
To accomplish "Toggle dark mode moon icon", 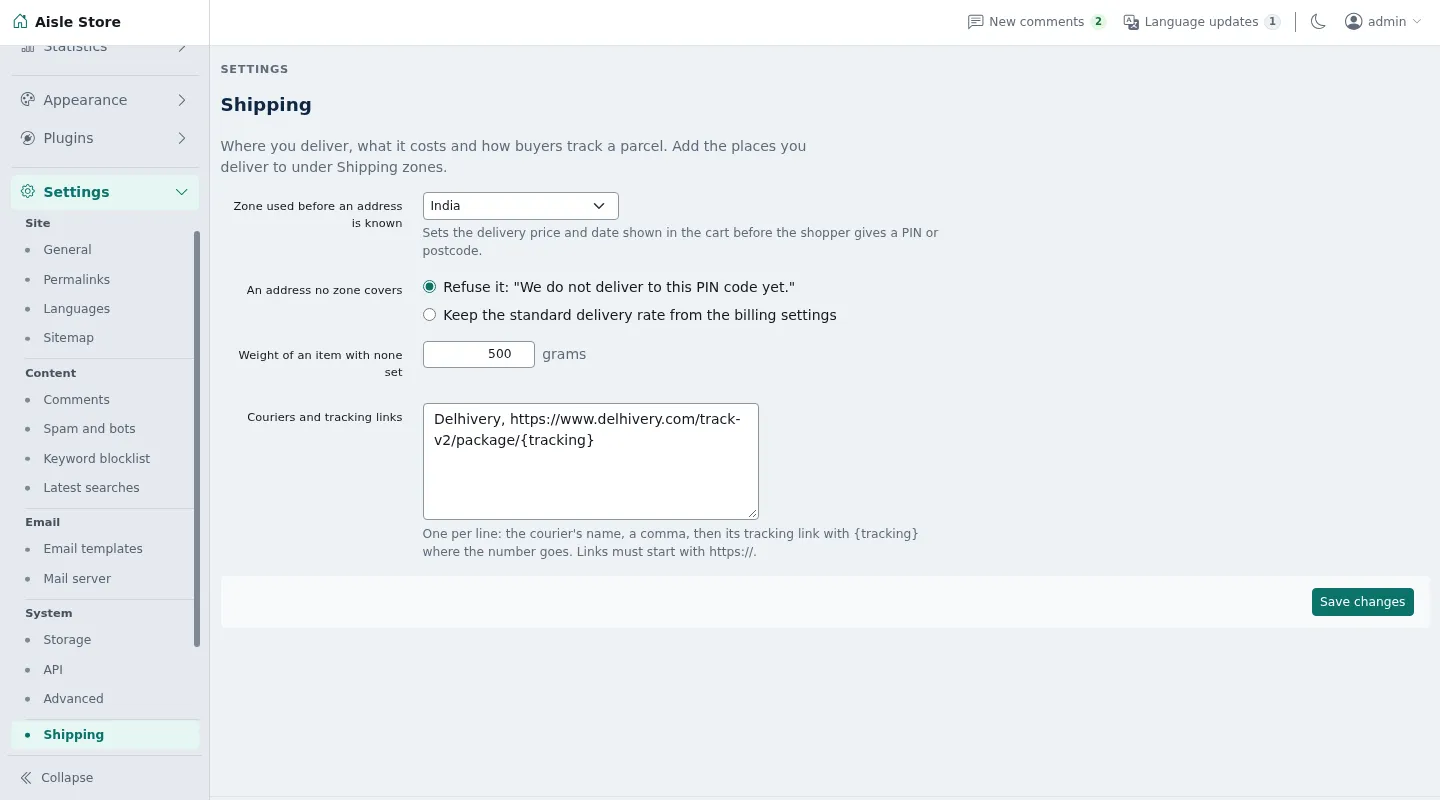I will [x=1318, y=22].
